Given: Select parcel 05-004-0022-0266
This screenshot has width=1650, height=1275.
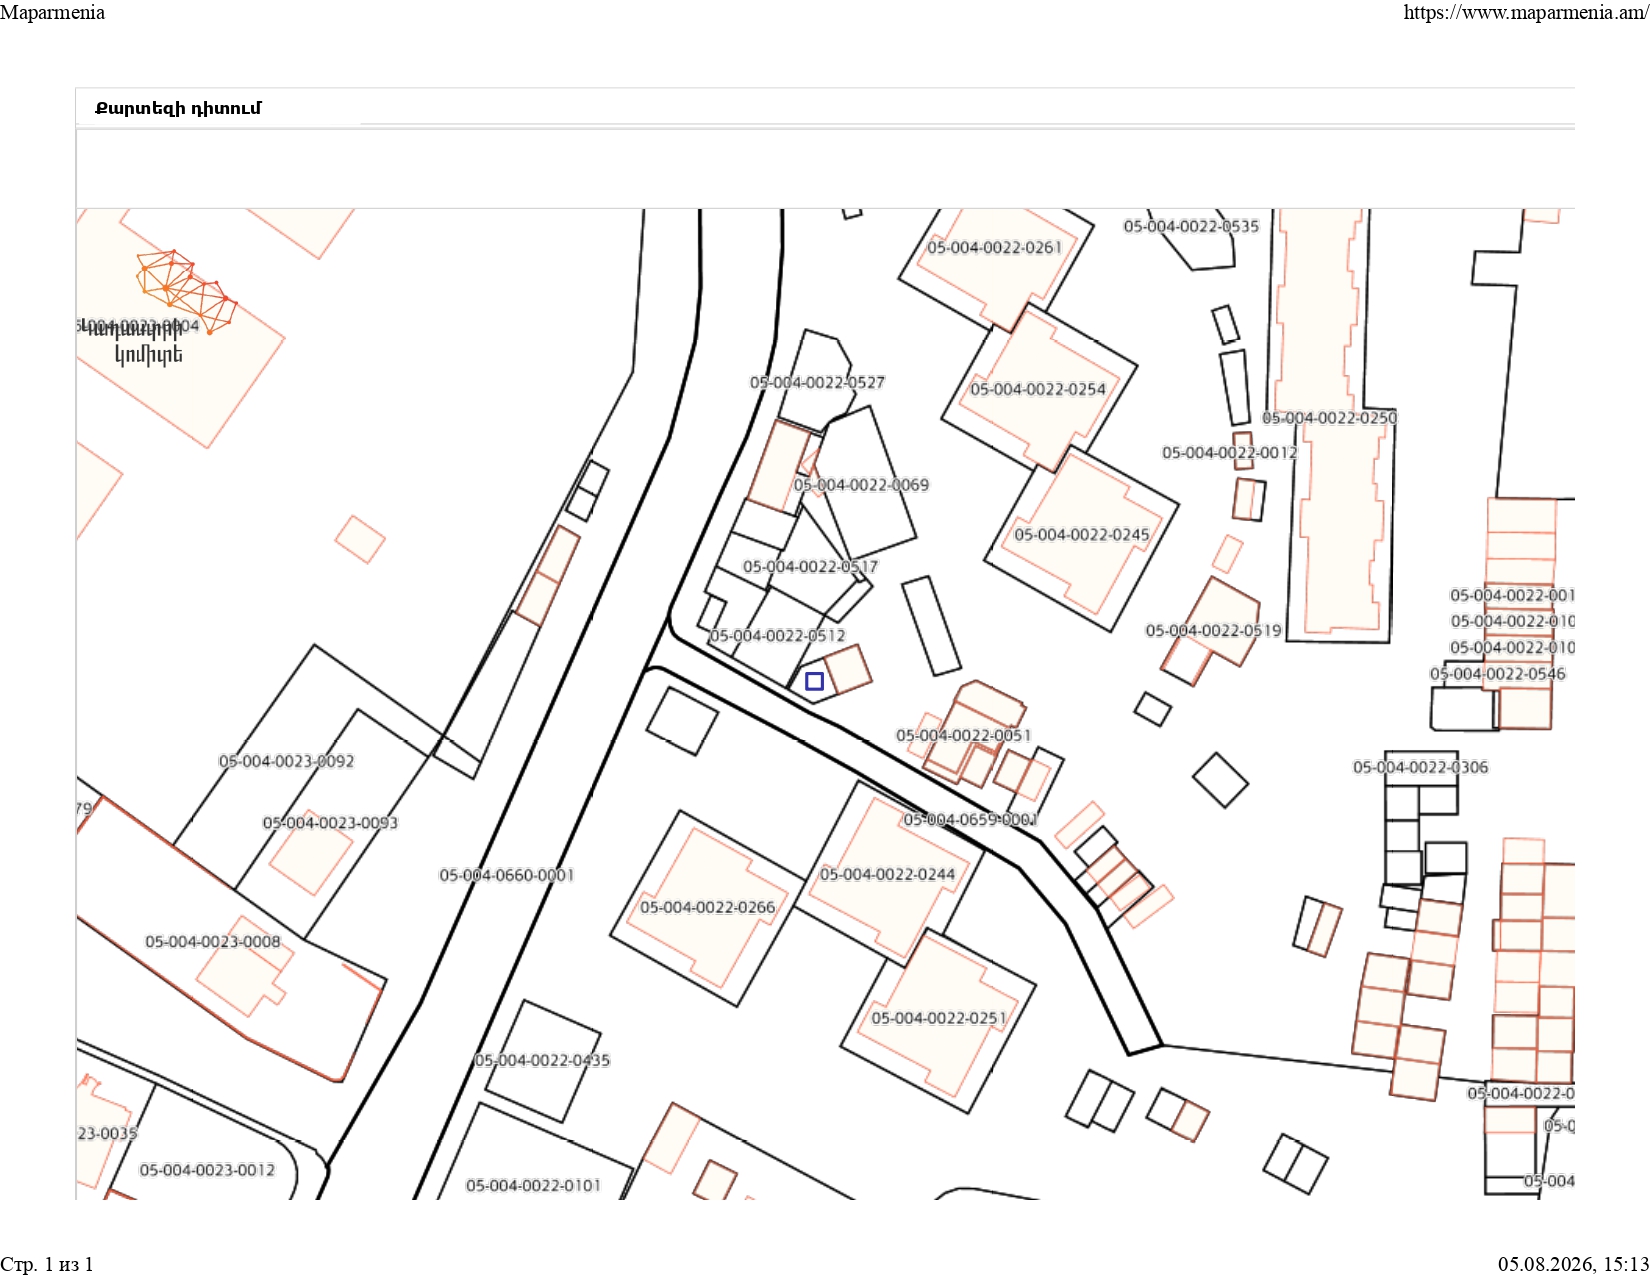Looking at the screenshot, I should click(708, 907).
